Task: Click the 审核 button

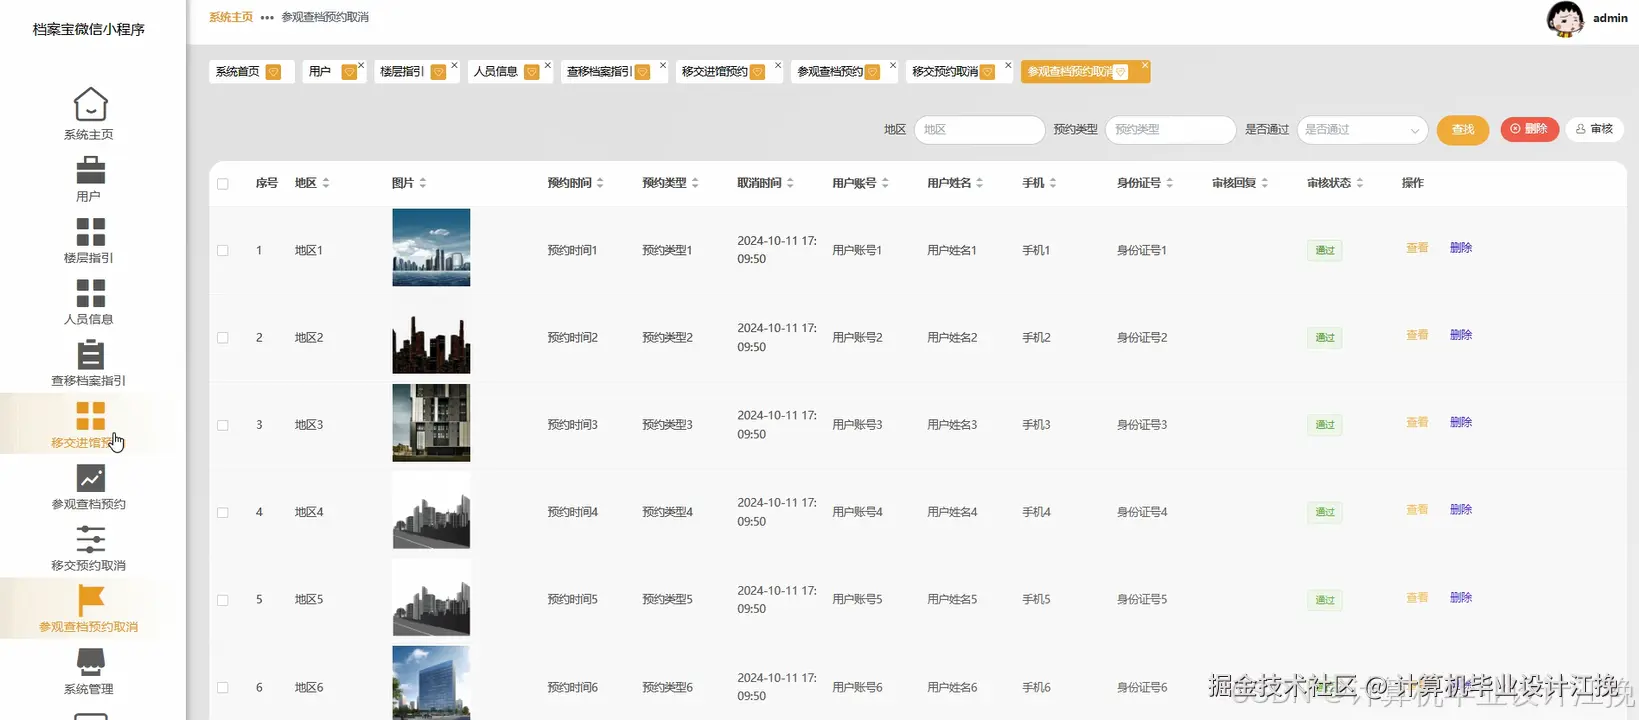Action: (x=1594, y=129)
